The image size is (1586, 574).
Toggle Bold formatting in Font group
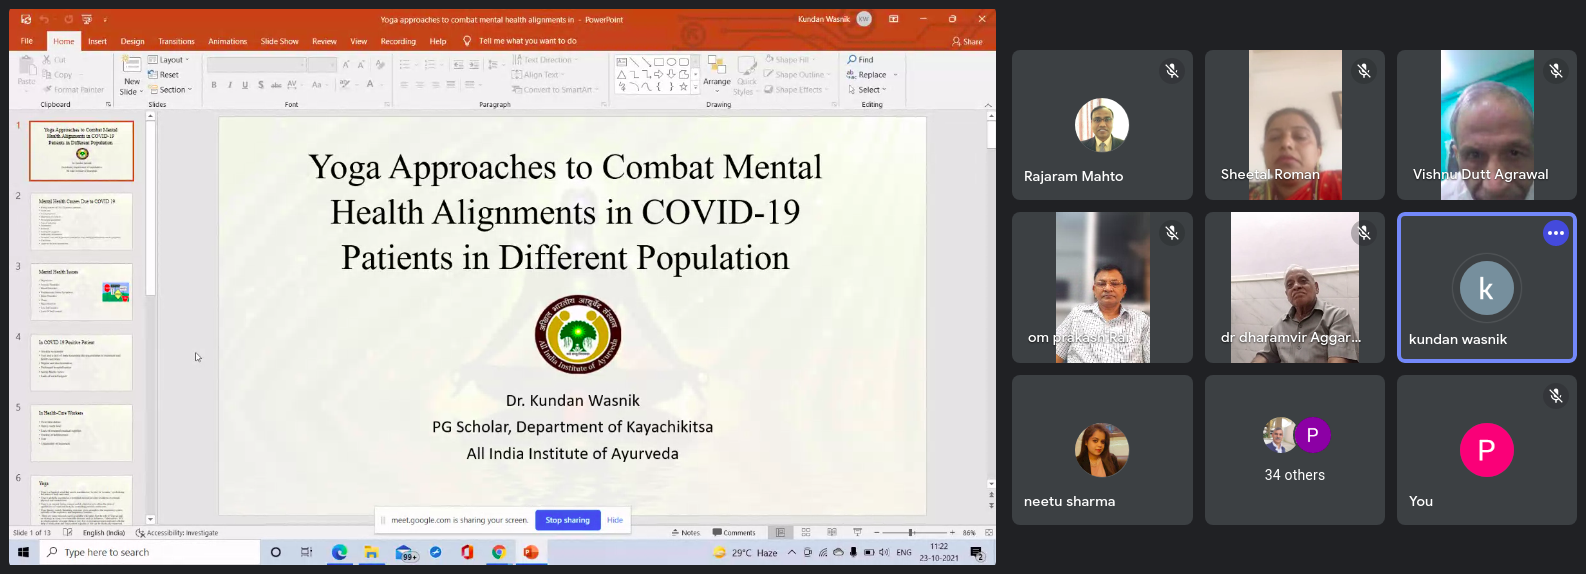pyautogui.click(x=214, y=85)
